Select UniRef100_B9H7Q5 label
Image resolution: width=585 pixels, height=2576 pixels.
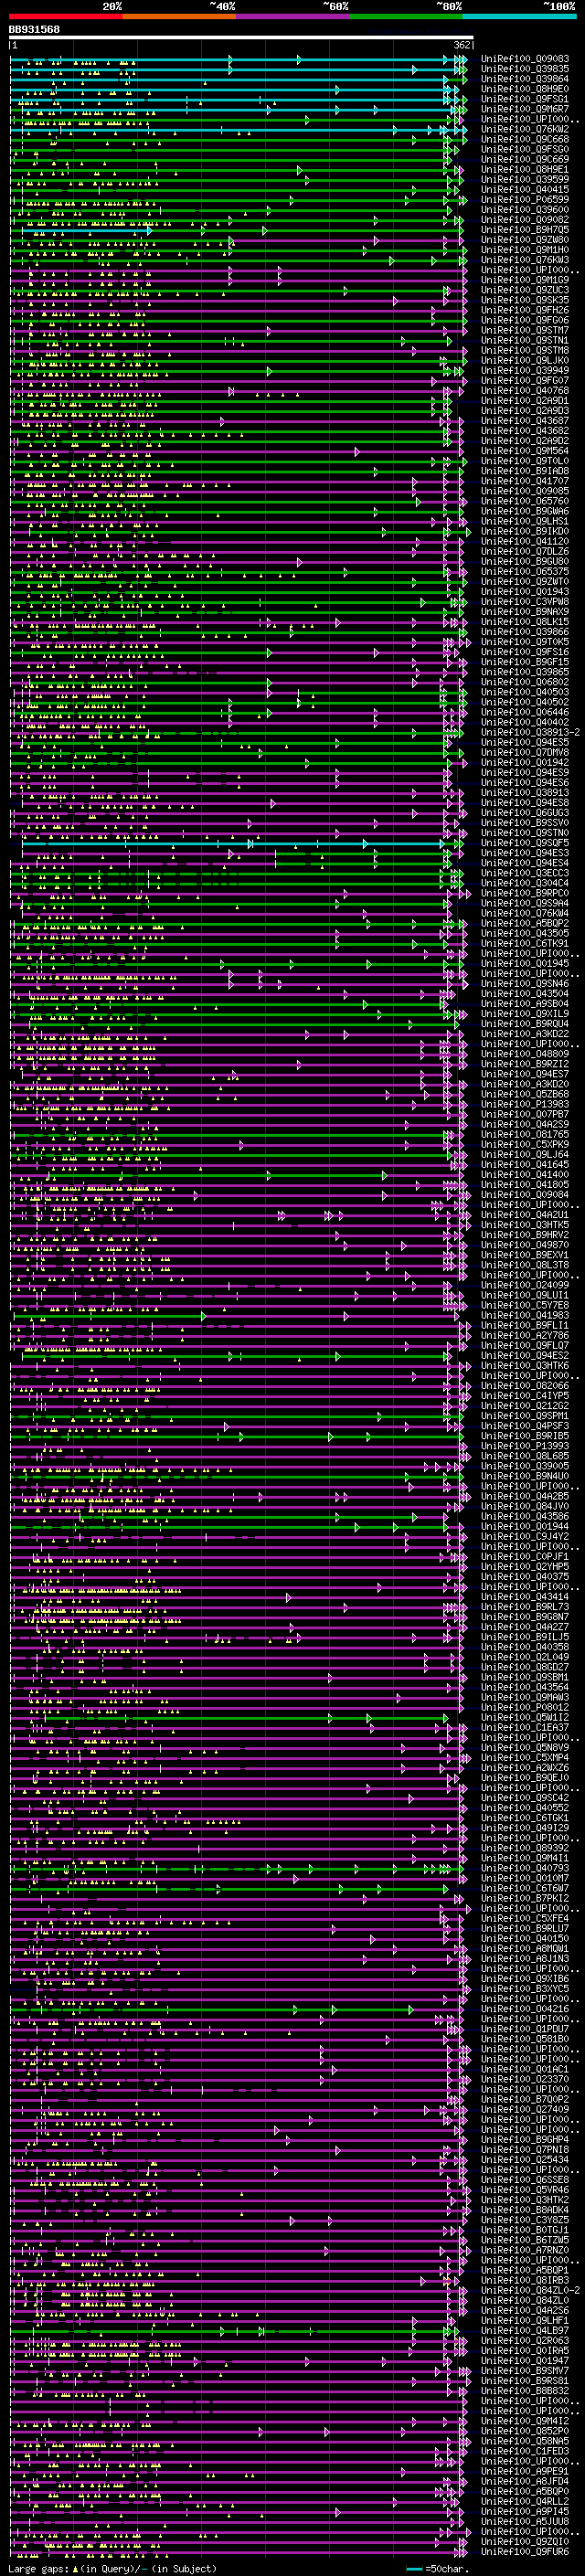525,229
